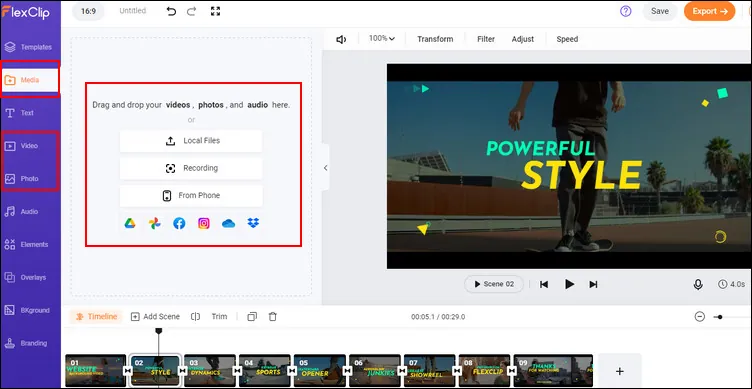Image resolution: width=752 pixels, height=389 pixels.
Task: Record voiceover with microphone icon
Action: click(698, 284)
